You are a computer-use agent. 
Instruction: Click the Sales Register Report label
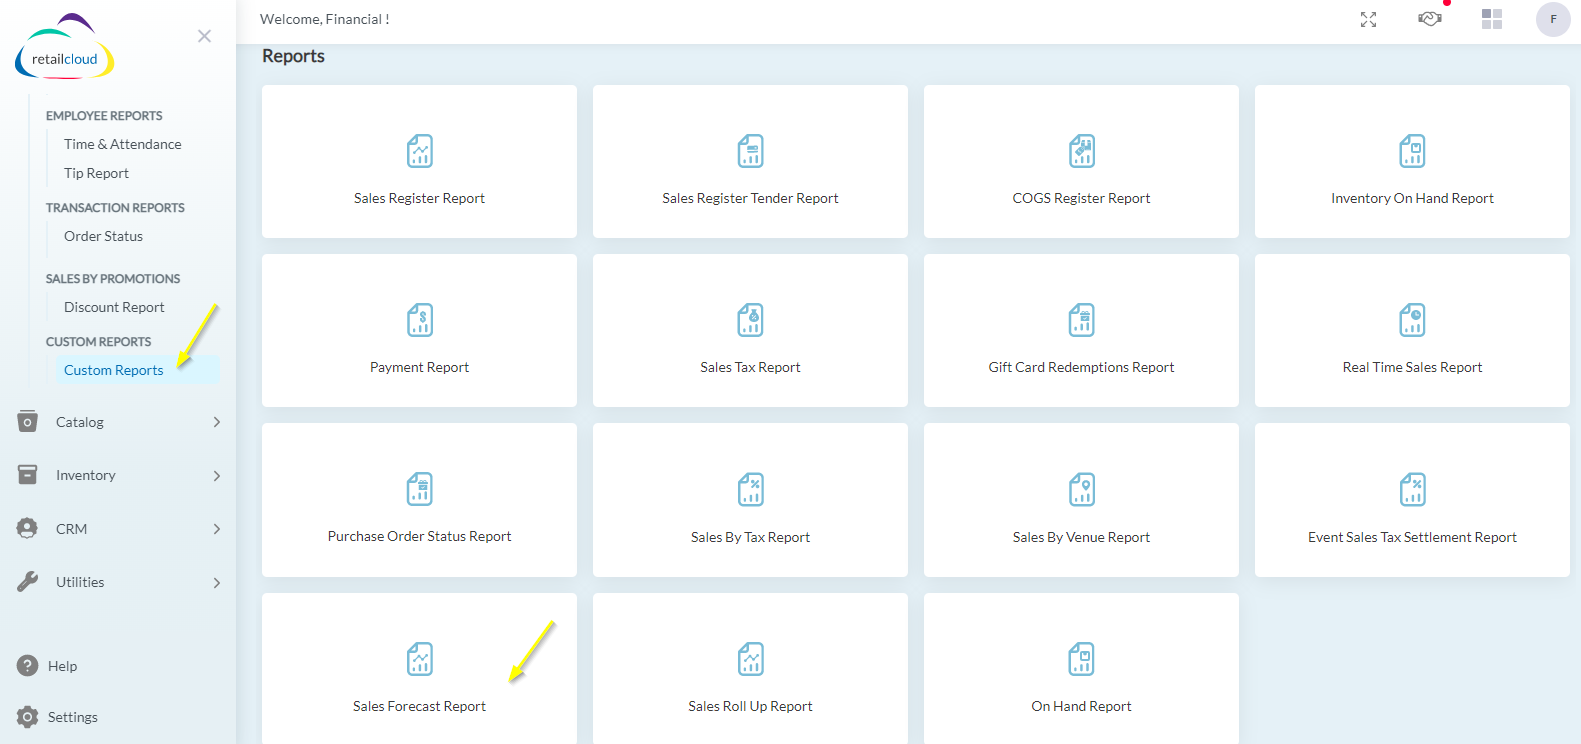point(419,198)
